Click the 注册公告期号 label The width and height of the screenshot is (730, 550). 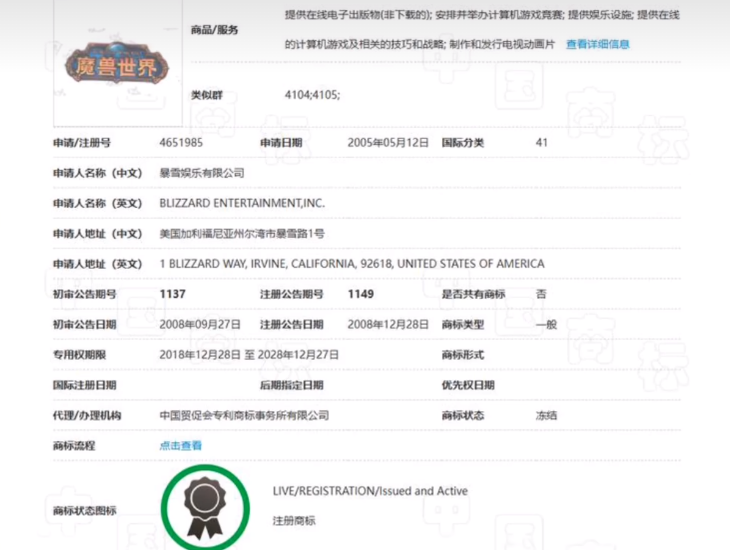pyautogui.click(x=291, y=294)
